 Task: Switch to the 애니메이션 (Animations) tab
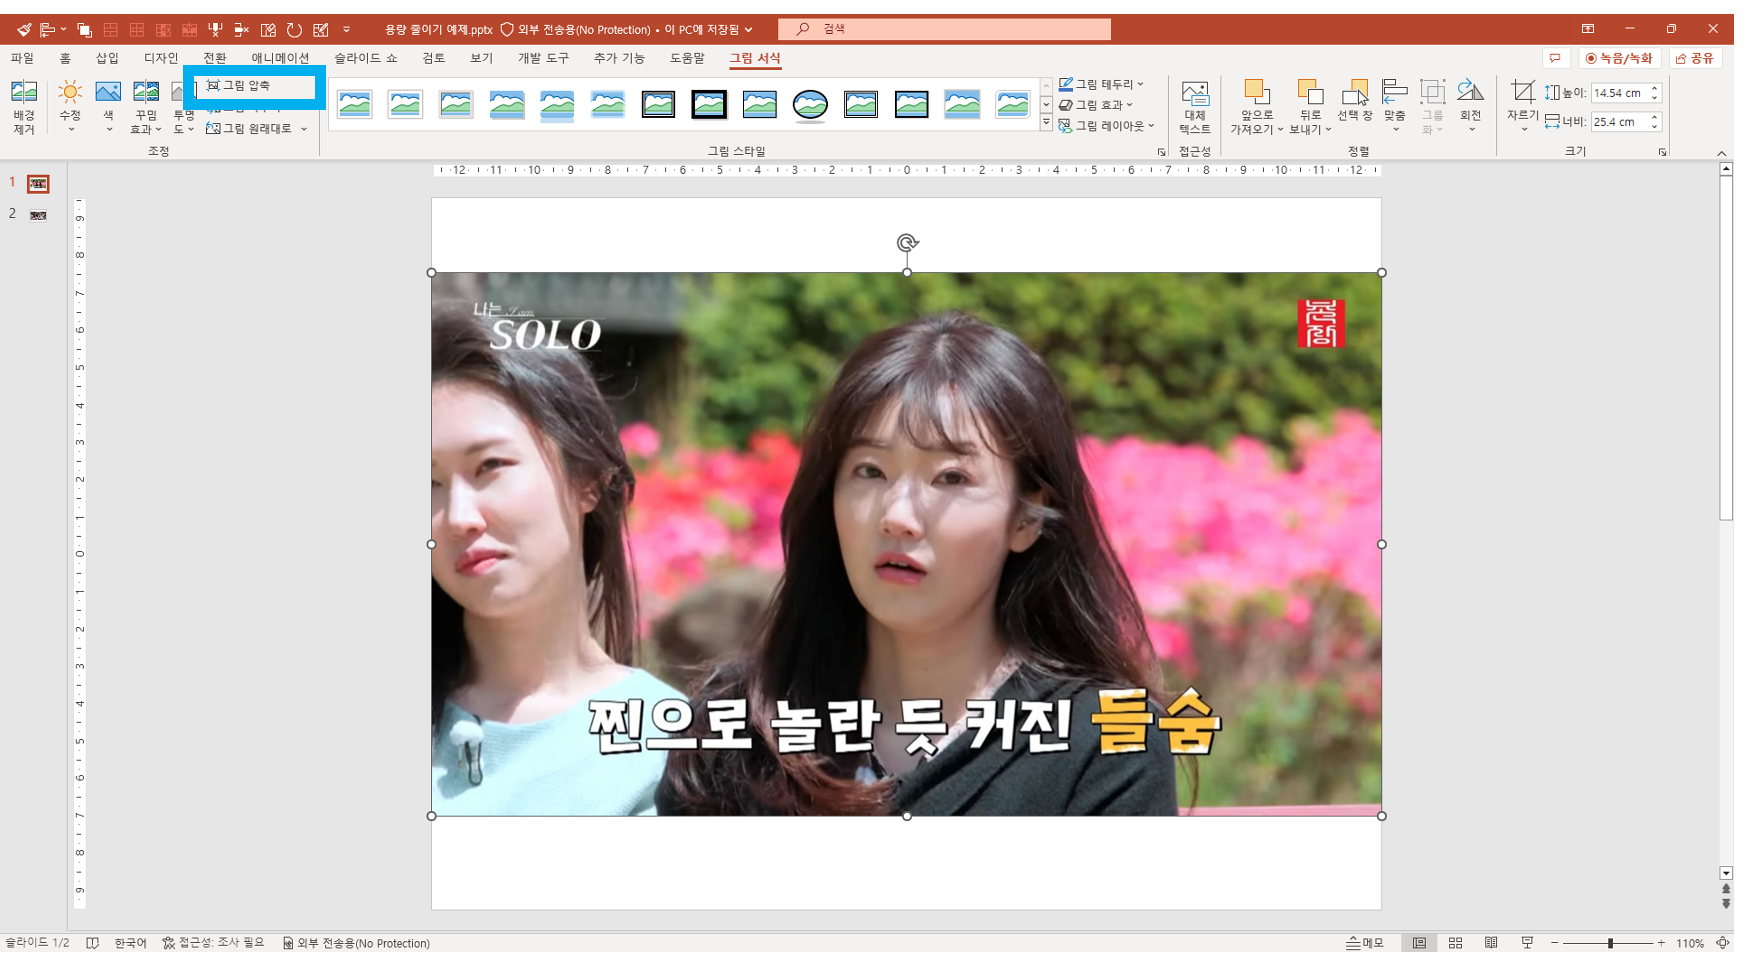tap(280, 59)
